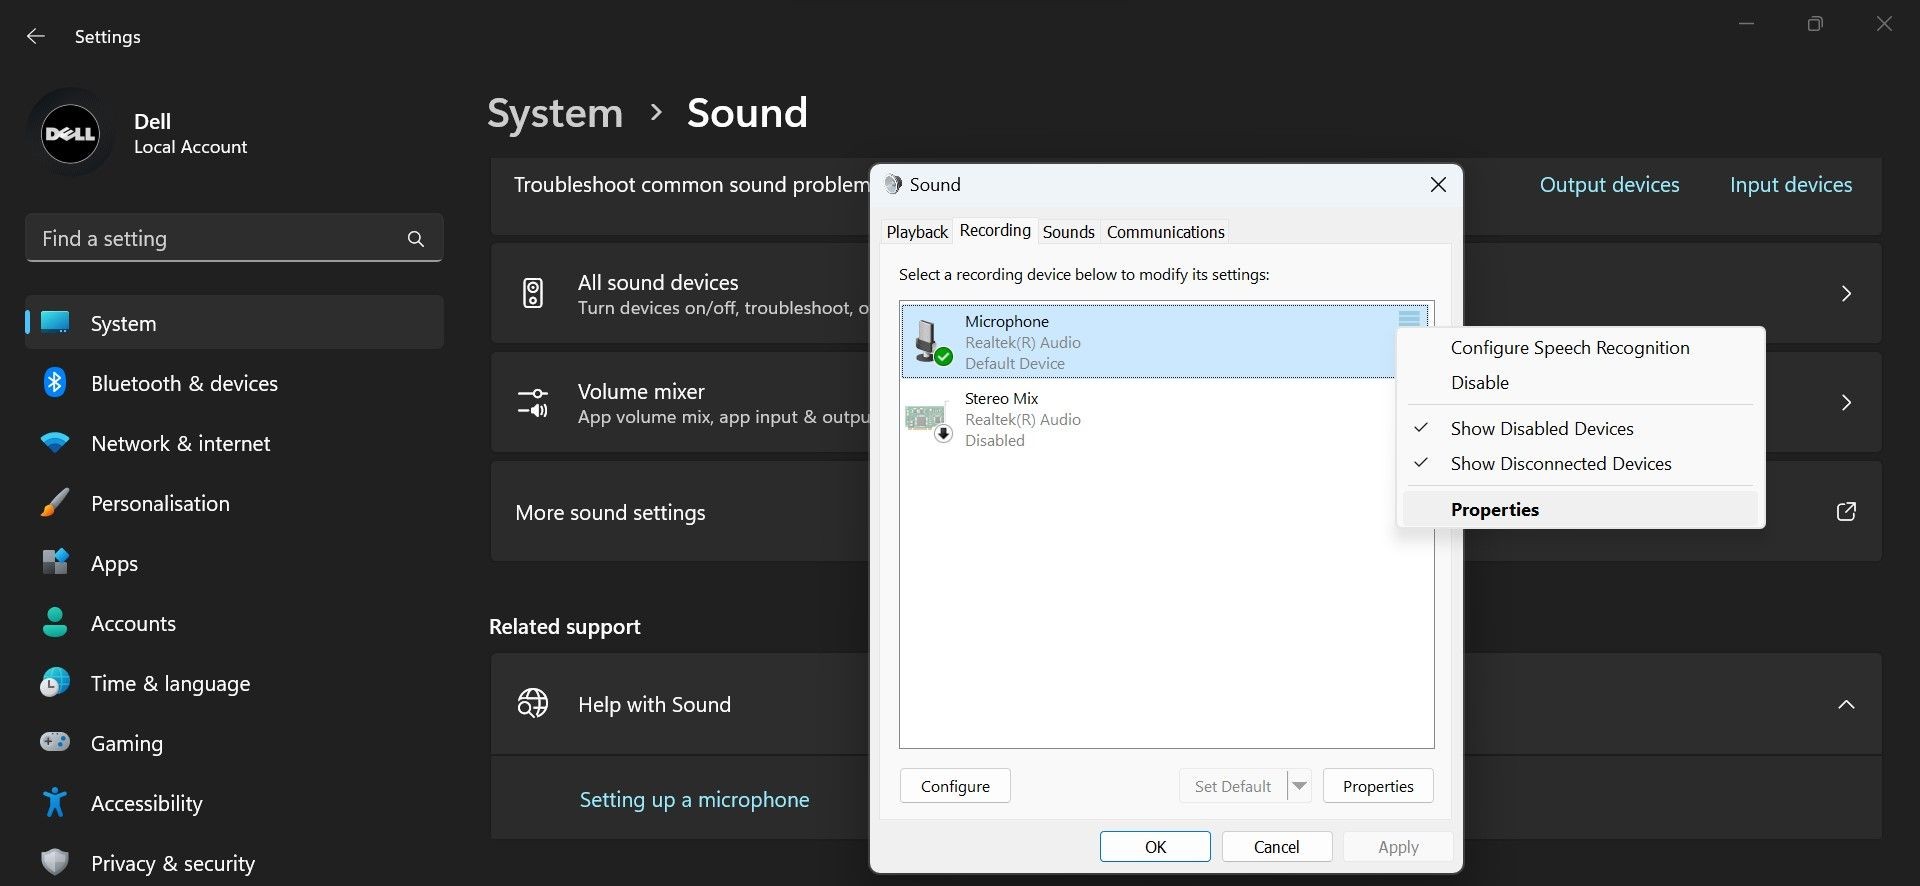
Task: Click the Find a setting search box
Action: (234, 238)
